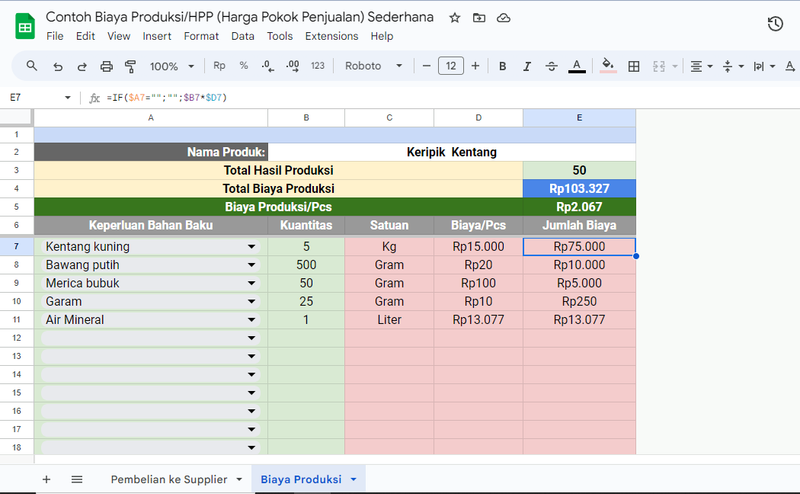Redo the last action

coord(82,66)
